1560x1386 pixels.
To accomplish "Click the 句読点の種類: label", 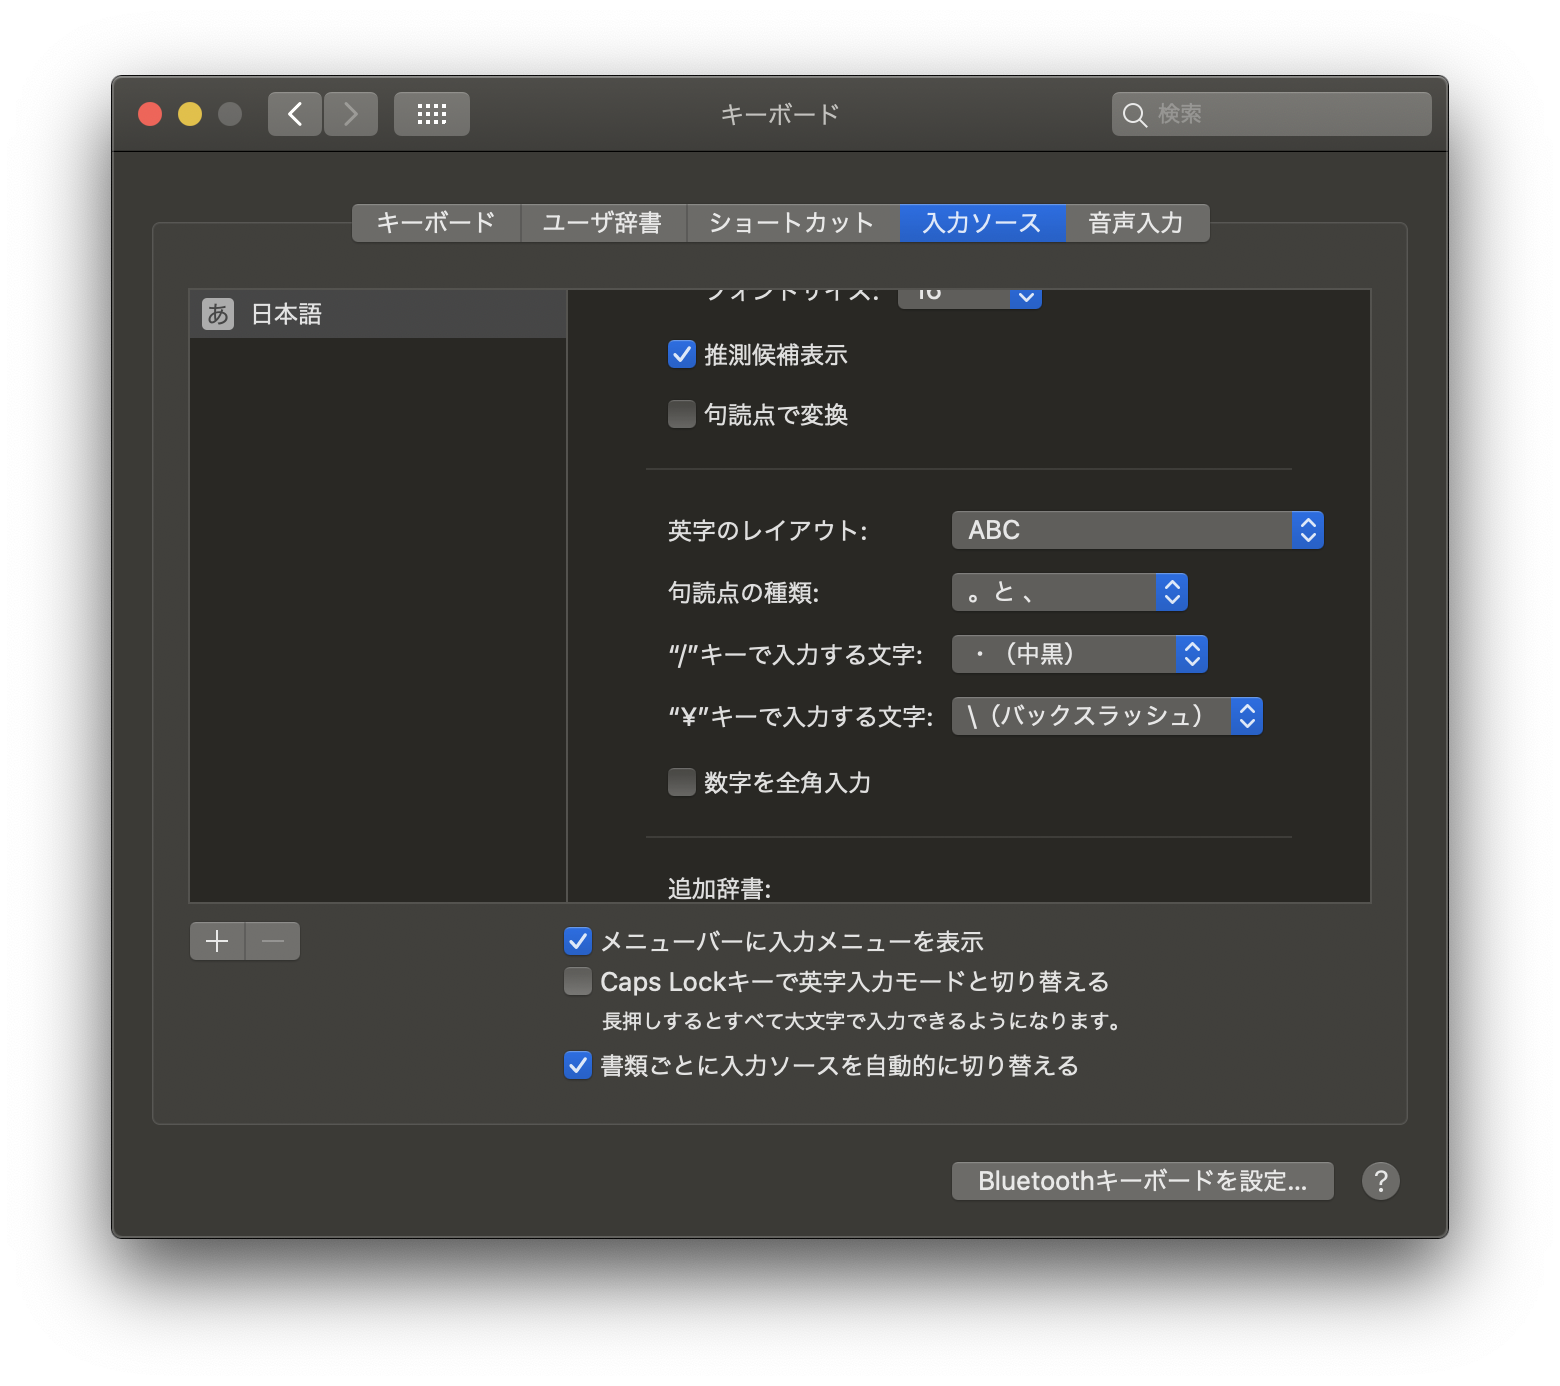I will tap(744, 592).
